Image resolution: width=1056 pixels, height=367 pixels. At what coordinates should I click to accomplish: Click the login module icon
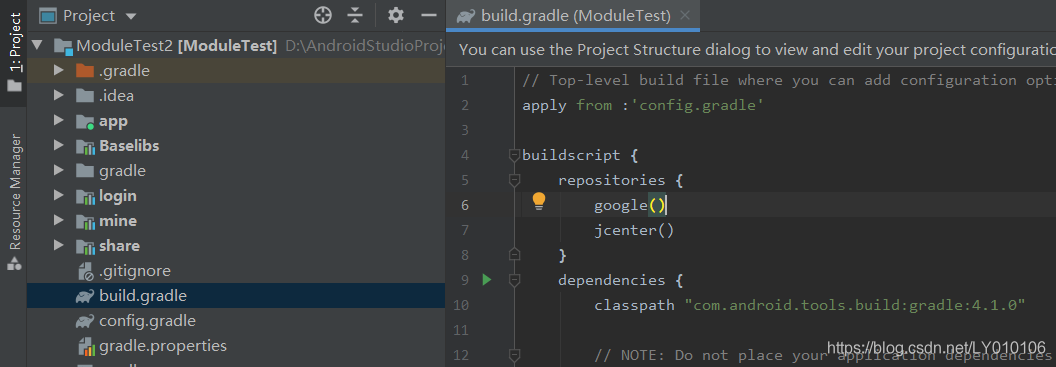[85, 196]
